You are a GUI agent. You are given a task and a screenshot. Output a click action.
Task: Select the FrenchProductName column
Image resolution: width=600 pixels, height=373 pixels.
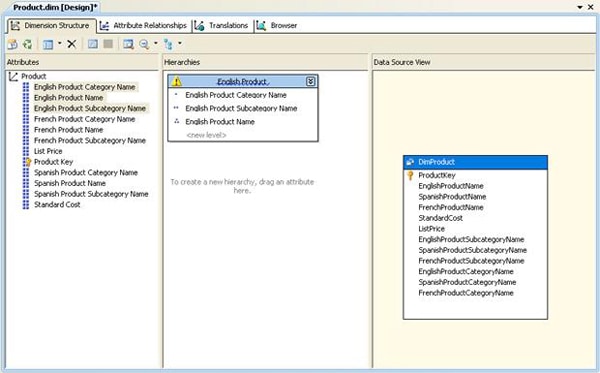pyautogui.click(x=451, y=208)
